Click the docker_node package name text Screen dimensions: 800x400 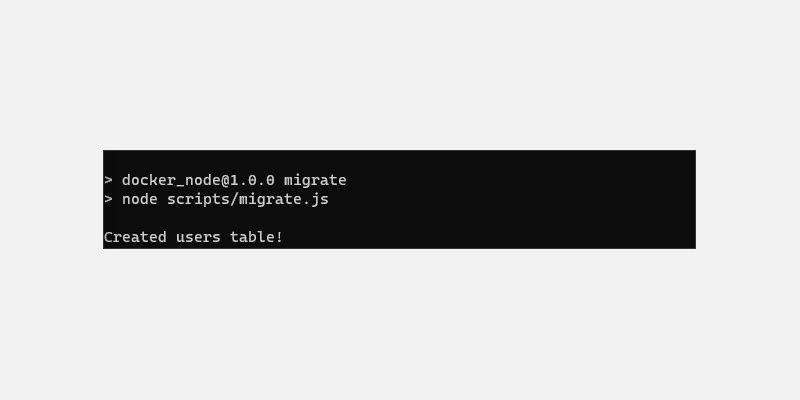click(x=171, y=180)
